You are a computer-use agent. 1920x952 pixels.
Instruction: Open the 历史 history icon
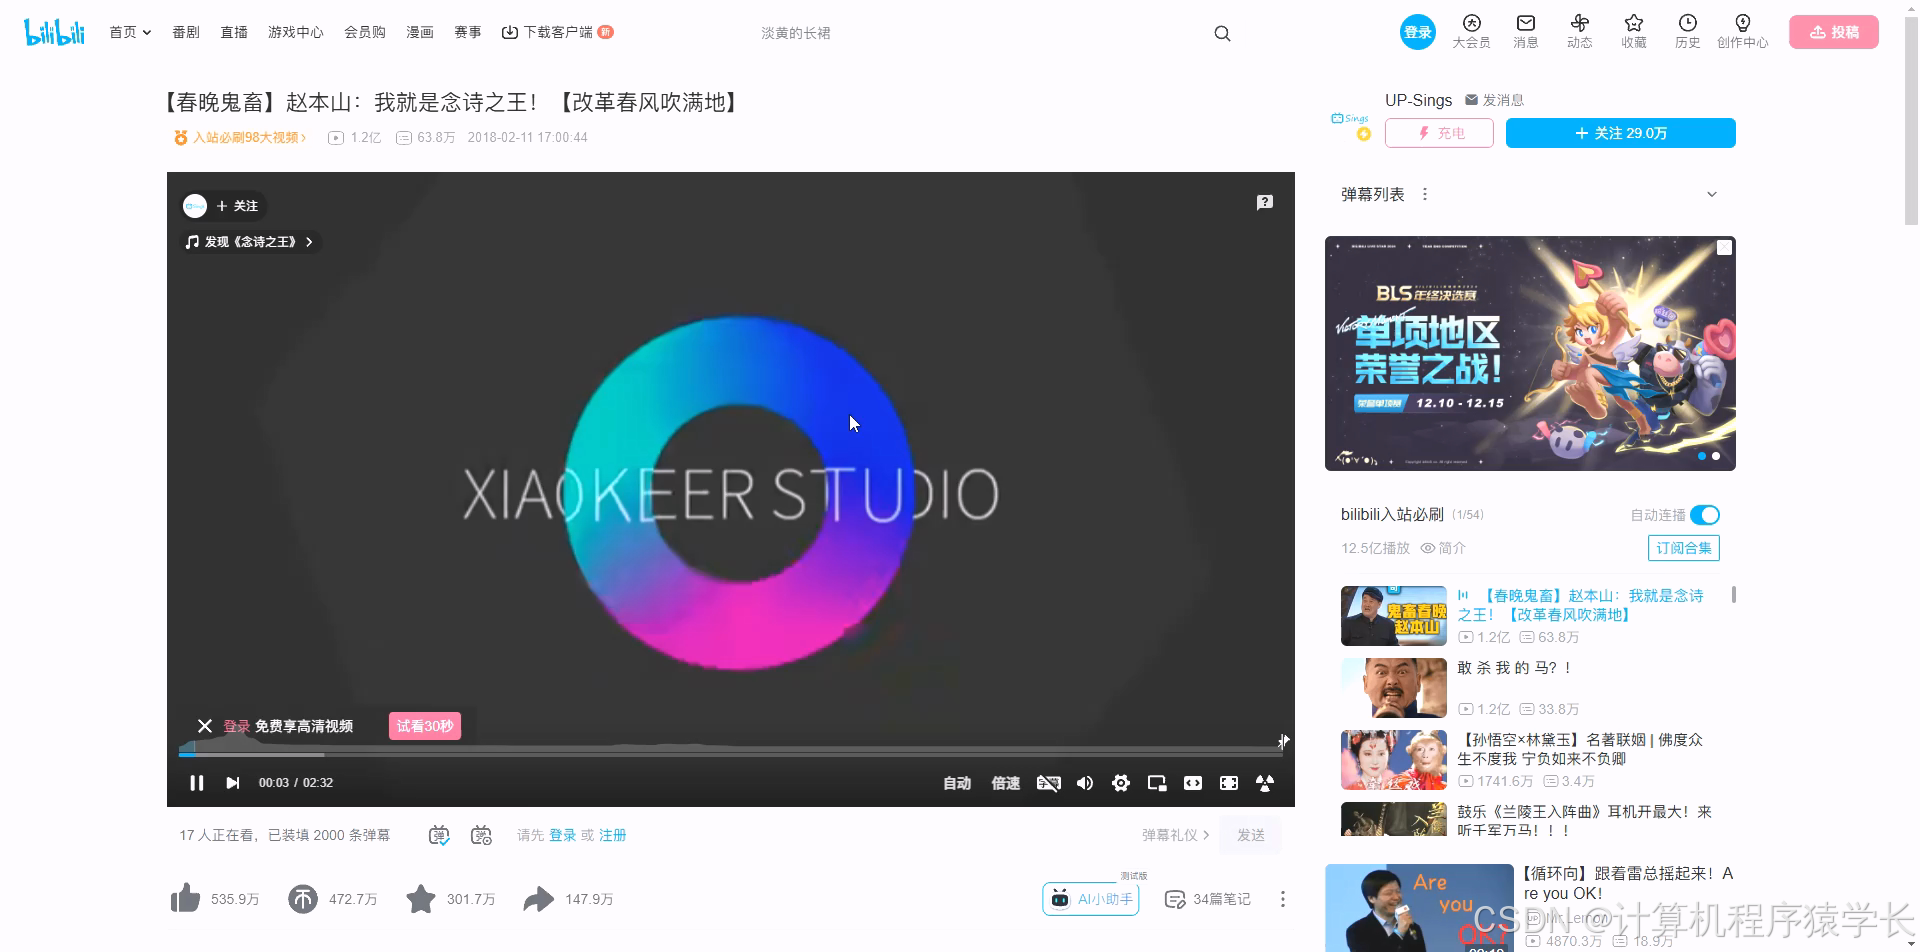(x=1687, y=31)
